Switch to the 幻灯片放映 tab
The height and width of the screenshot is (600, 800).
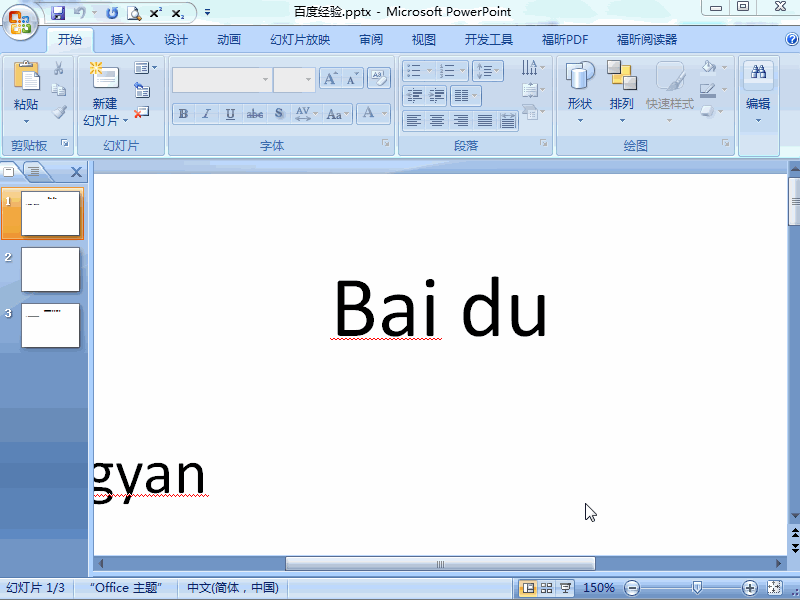point(300,40)
